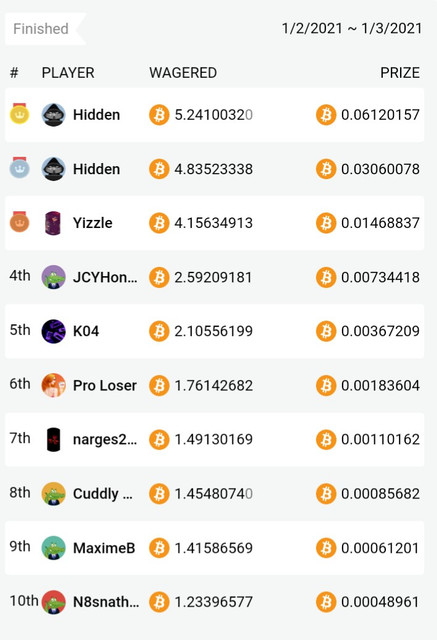Screen dimensions: 437x640
Task: Open narges2... player profile link
Action: [105, 440]
